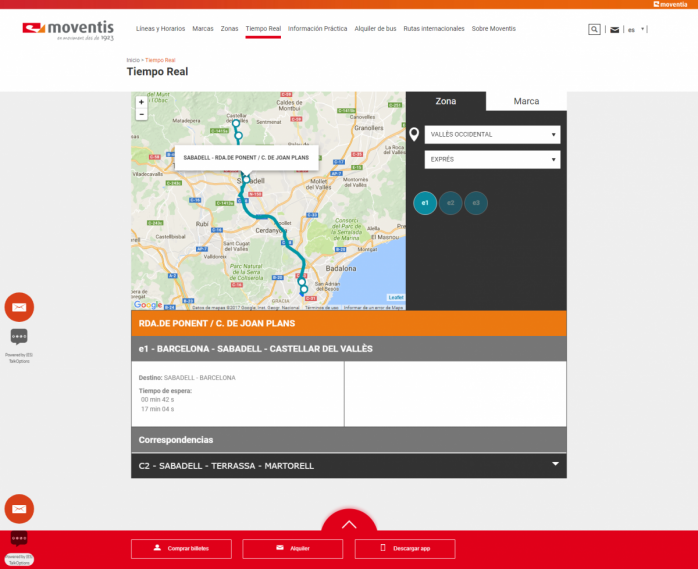Click 'Informar de un error de Maps' link

click(x=373, y=308)
